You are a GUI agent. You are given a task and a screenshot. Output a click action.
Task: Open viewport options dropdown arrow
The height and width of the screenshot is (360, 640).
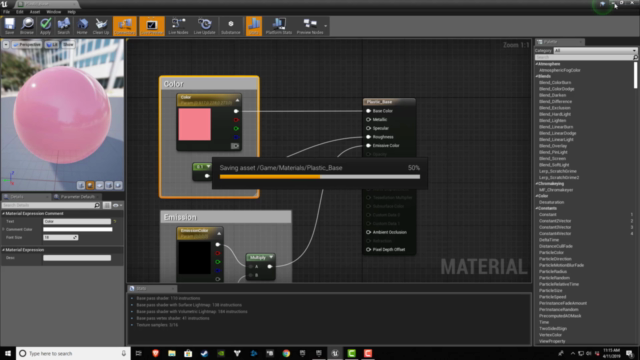(6, 44)
